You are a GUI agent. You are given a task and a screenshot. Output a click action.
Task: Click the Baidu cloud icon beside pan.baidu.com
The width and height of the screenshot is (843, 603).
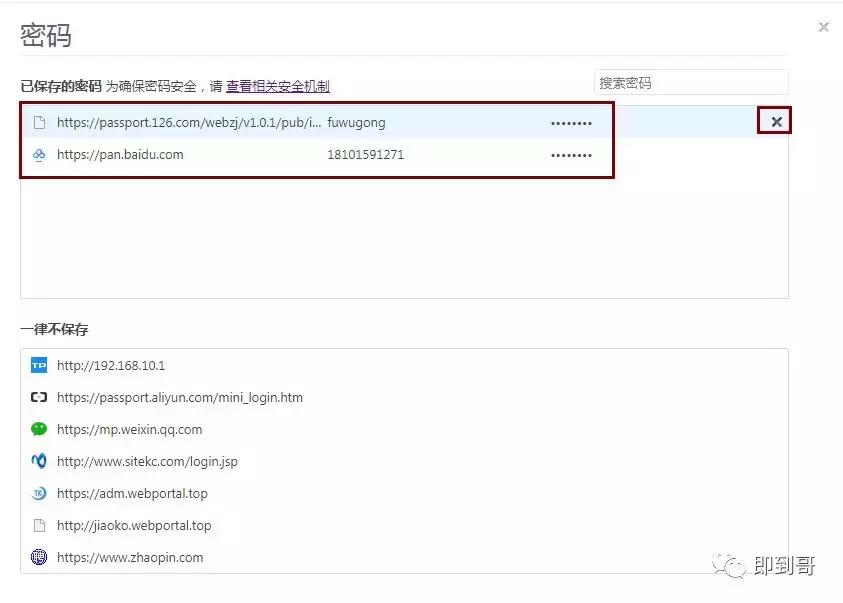tap(39, 155)
